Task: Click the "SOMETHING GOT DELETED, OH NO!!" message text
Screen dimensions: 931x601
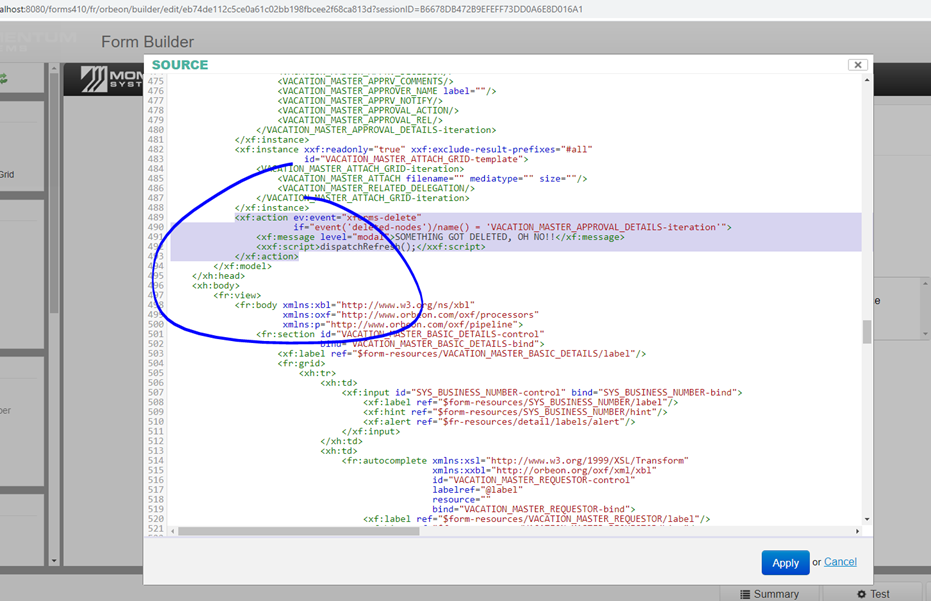Action: coord(474,237)
